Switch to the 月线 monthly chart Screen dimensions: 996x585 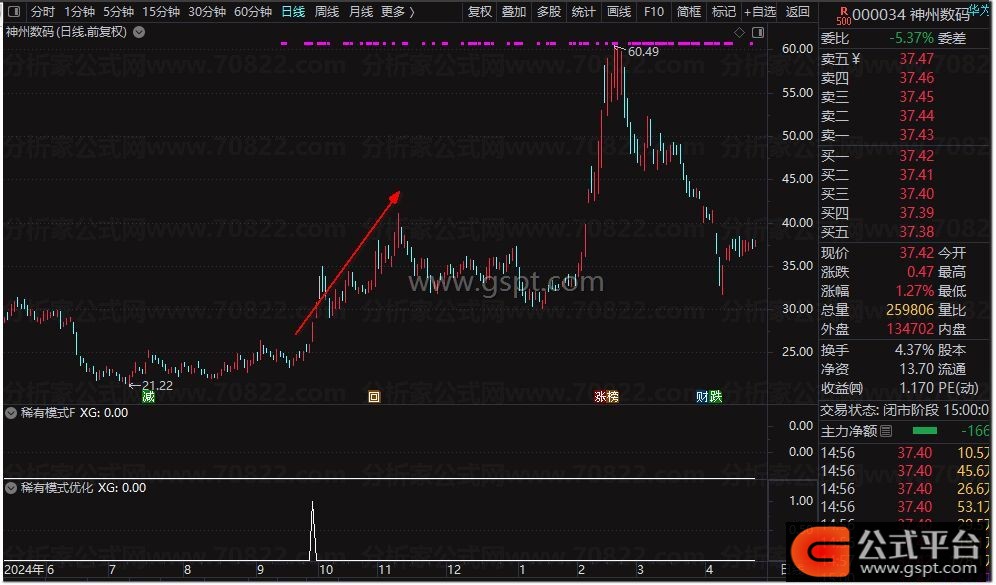click(361, 11)
